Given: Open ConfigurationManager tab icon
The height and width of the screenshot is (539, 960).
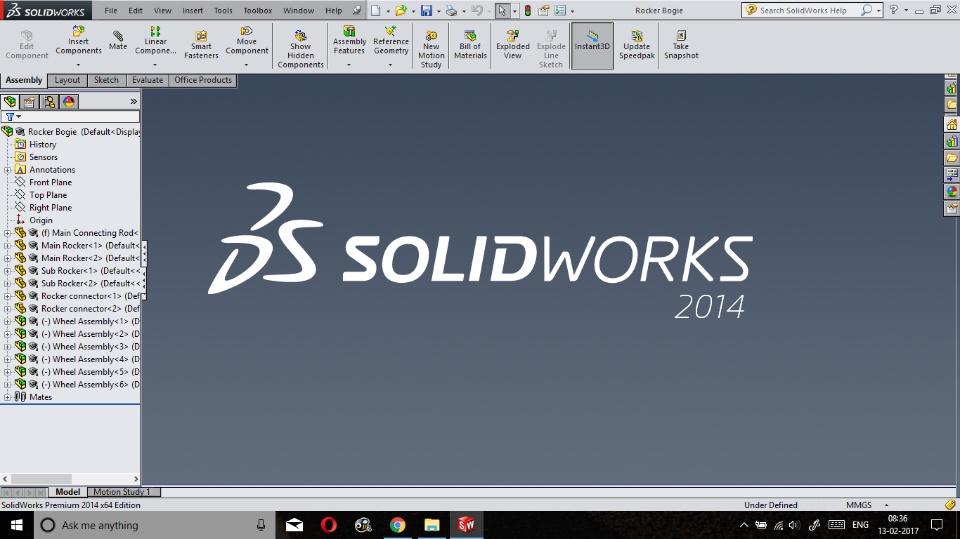Looking at the screenshot, I should click(x=49, y=102).
